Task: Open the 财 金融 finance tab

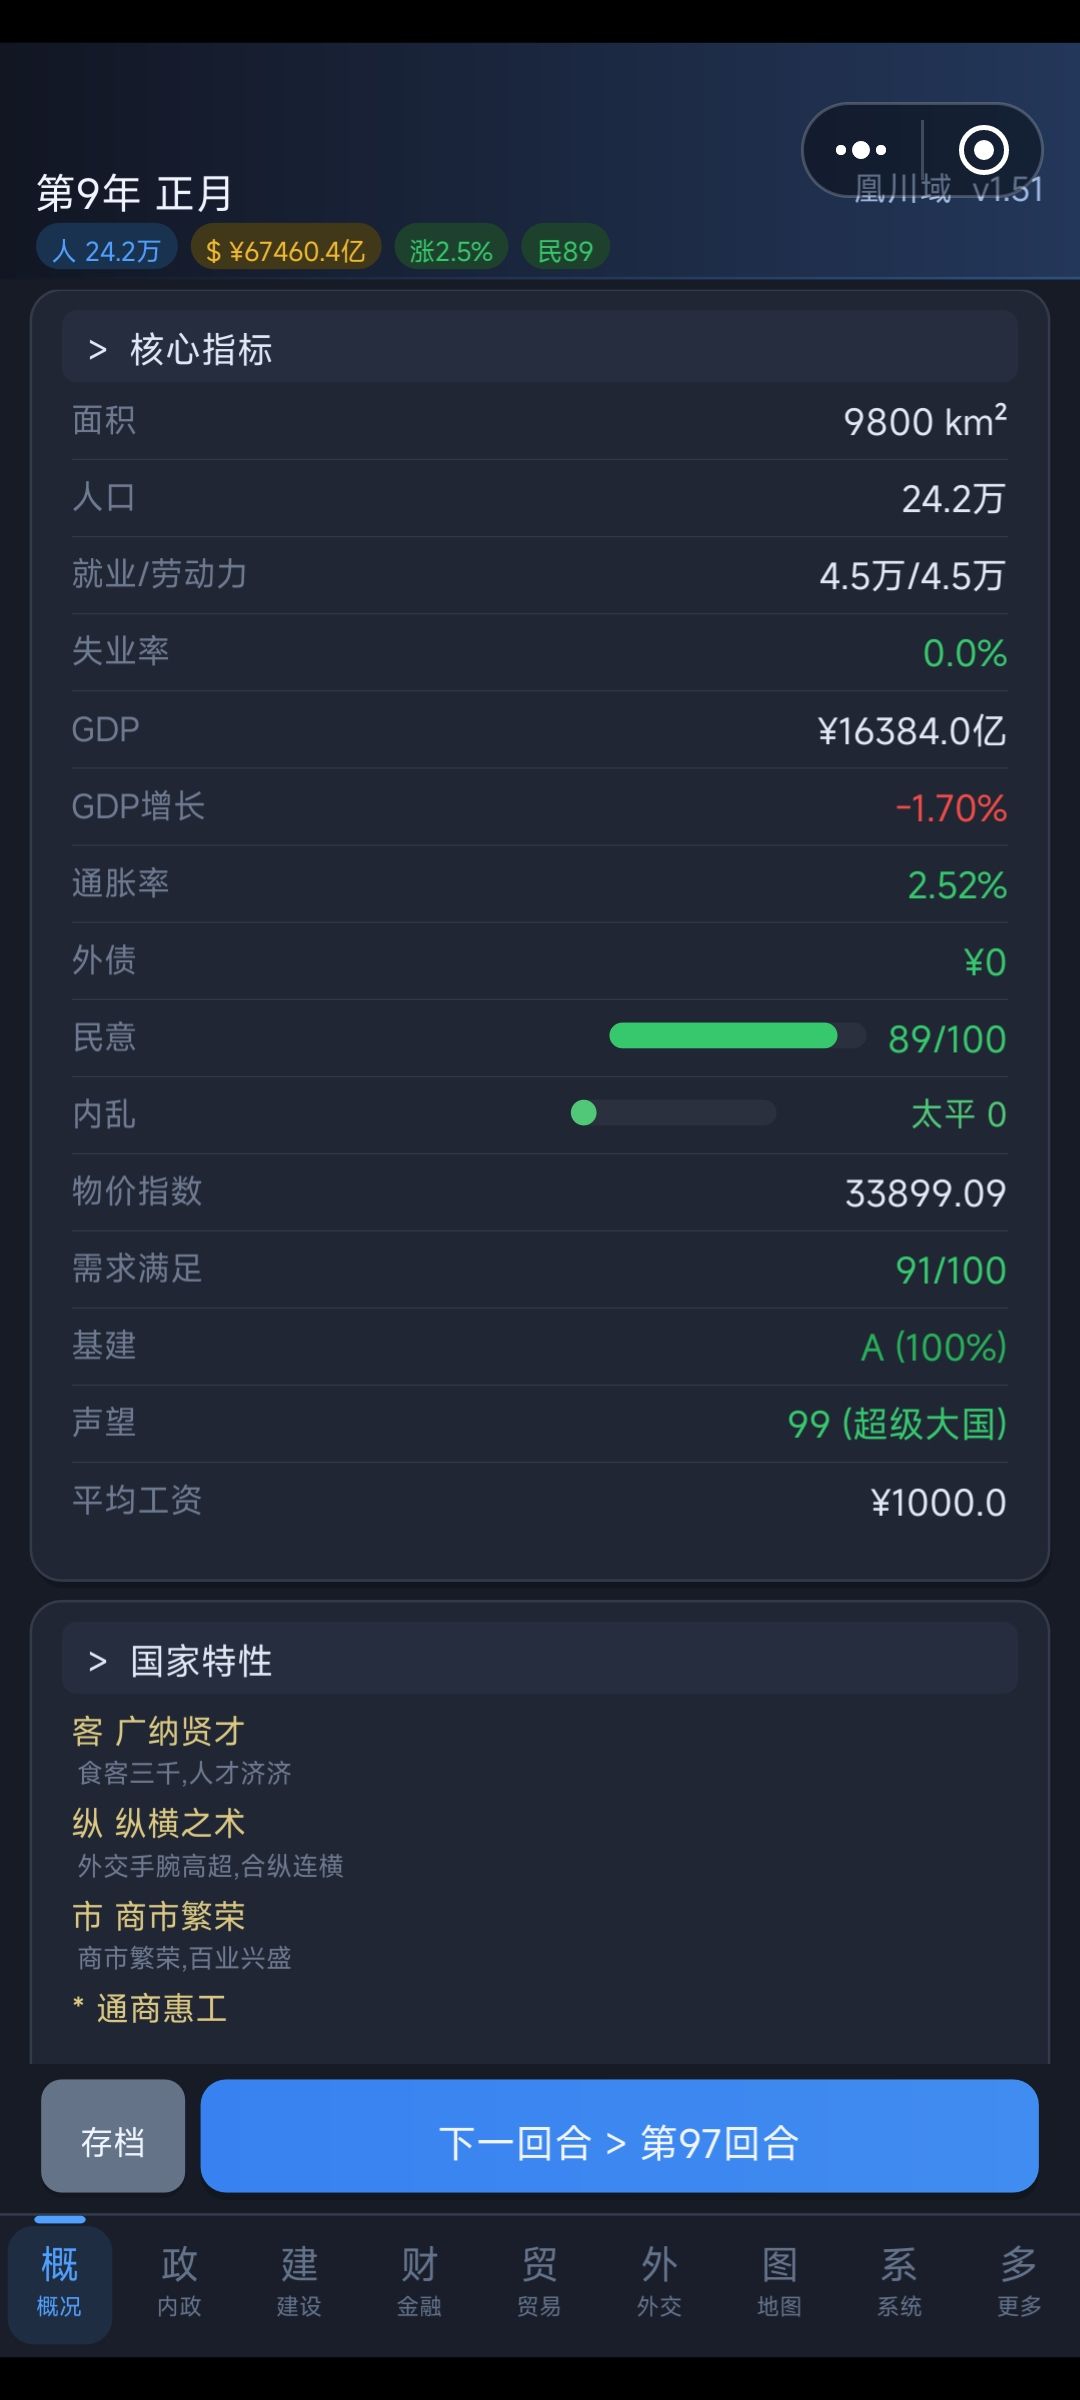Action: (x=419, y=2280)
